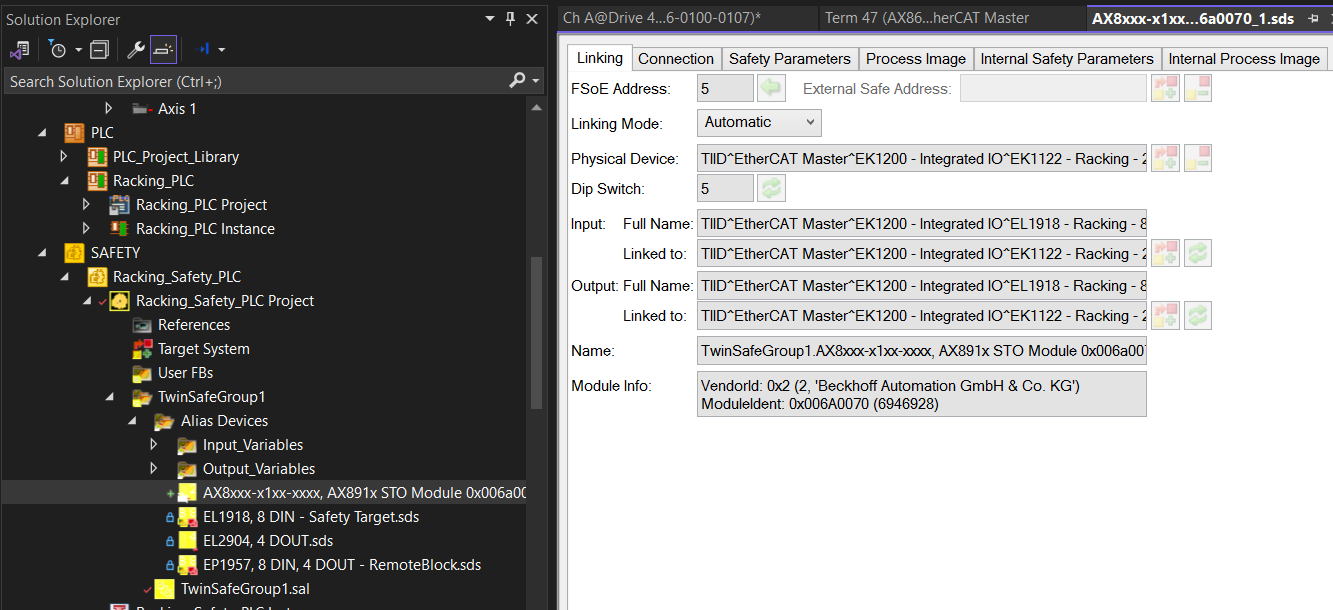Open the Process Image tab
Image resolution: width=1333 pixels, height=610 pixels.
pos(916,59)
